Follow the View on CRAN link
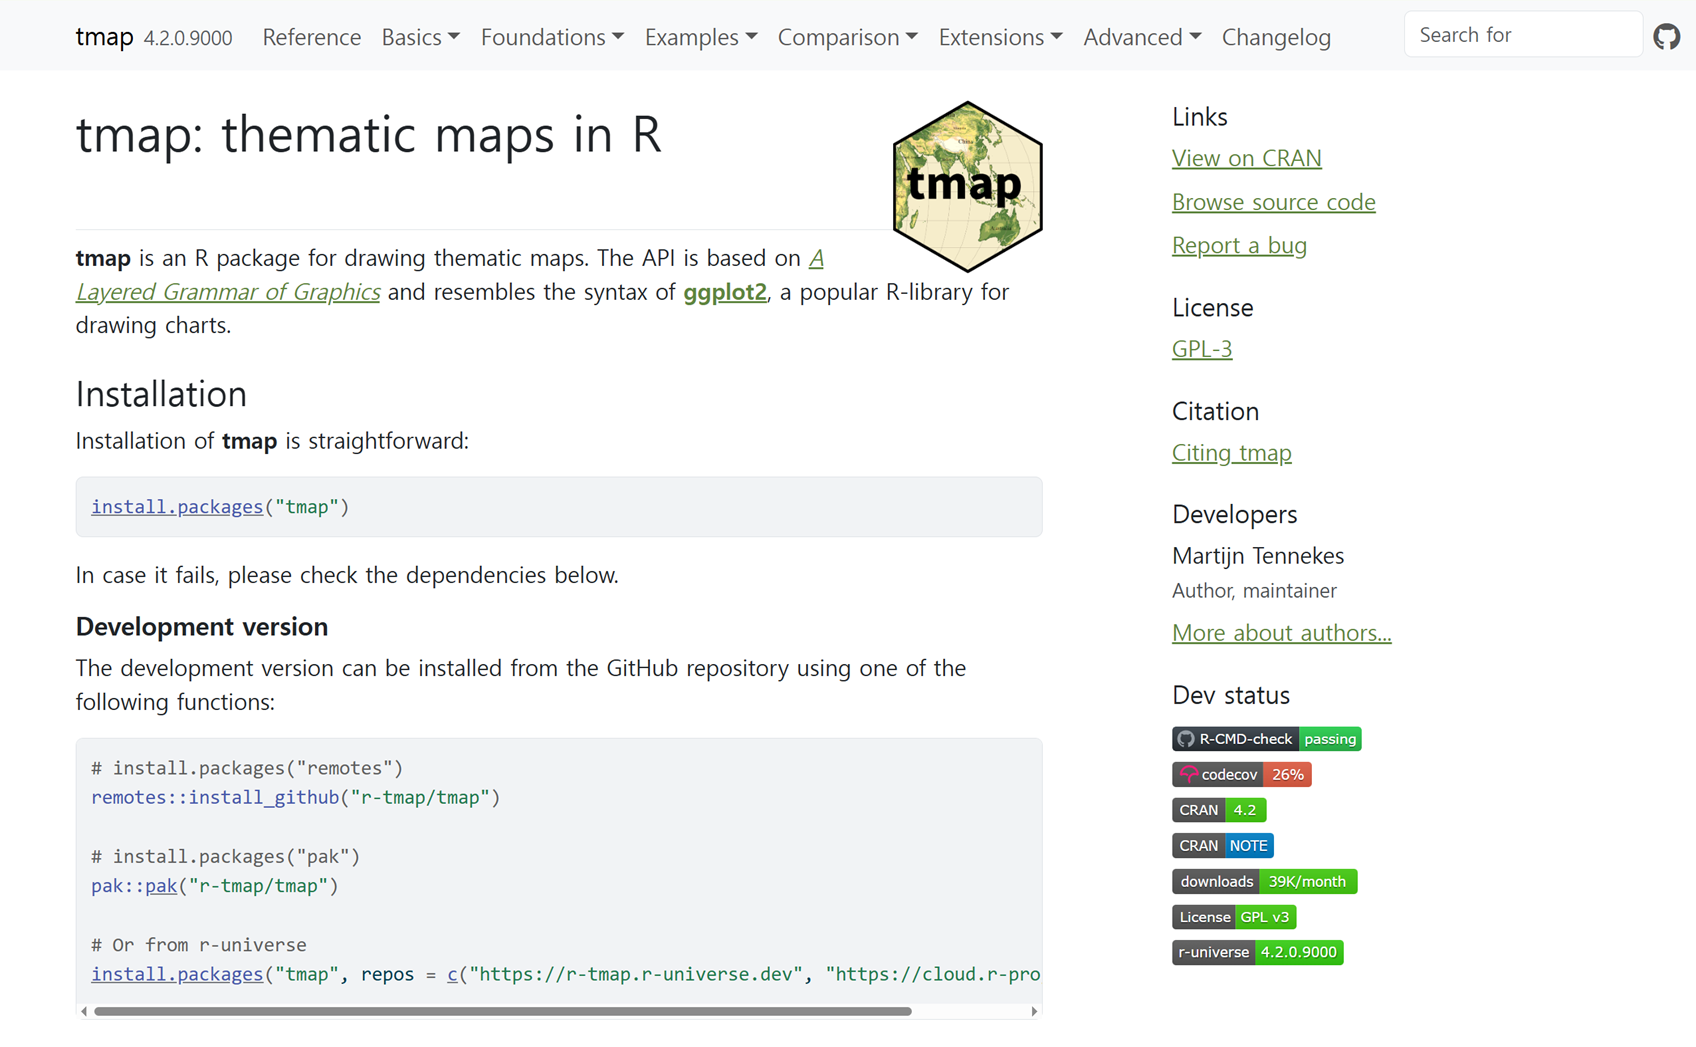The width and height of the screenshot is (1696, 1047). 1246,158
